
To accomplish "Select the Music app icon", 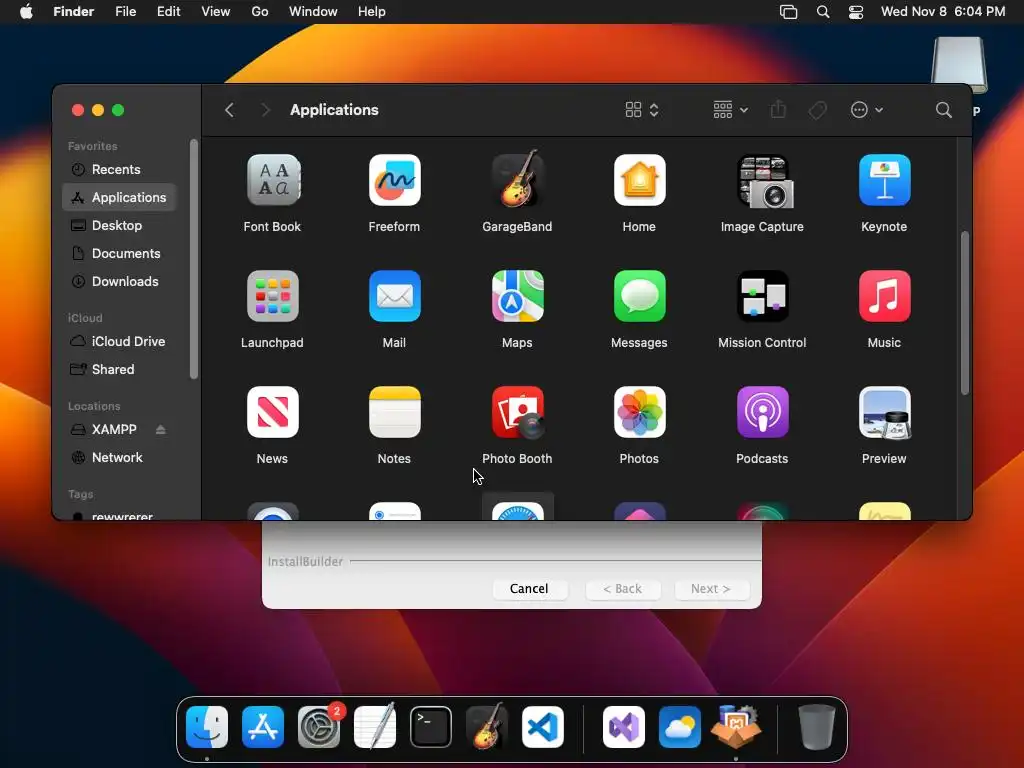I will pyautogui.click(x=884, y=296).
